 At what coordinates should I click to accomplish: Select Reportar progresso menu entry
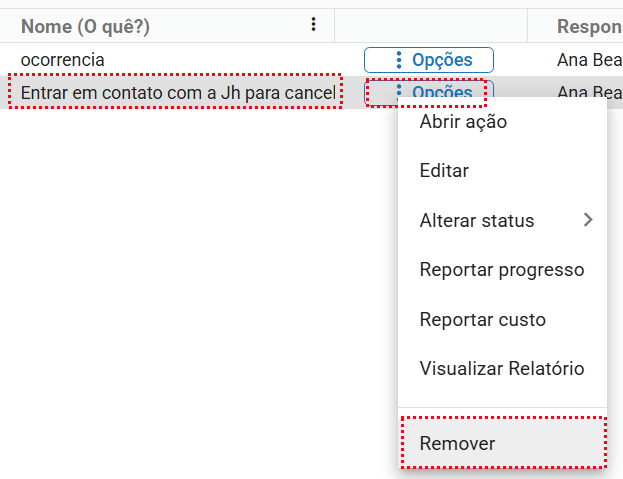pyautogui.click(x=501, y=270)
